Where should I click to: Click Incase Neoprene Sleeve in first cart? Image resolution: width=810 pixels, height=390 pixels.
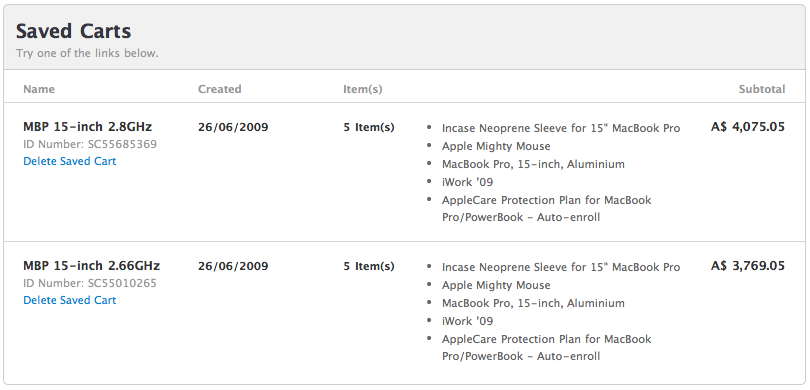point(561,128)
